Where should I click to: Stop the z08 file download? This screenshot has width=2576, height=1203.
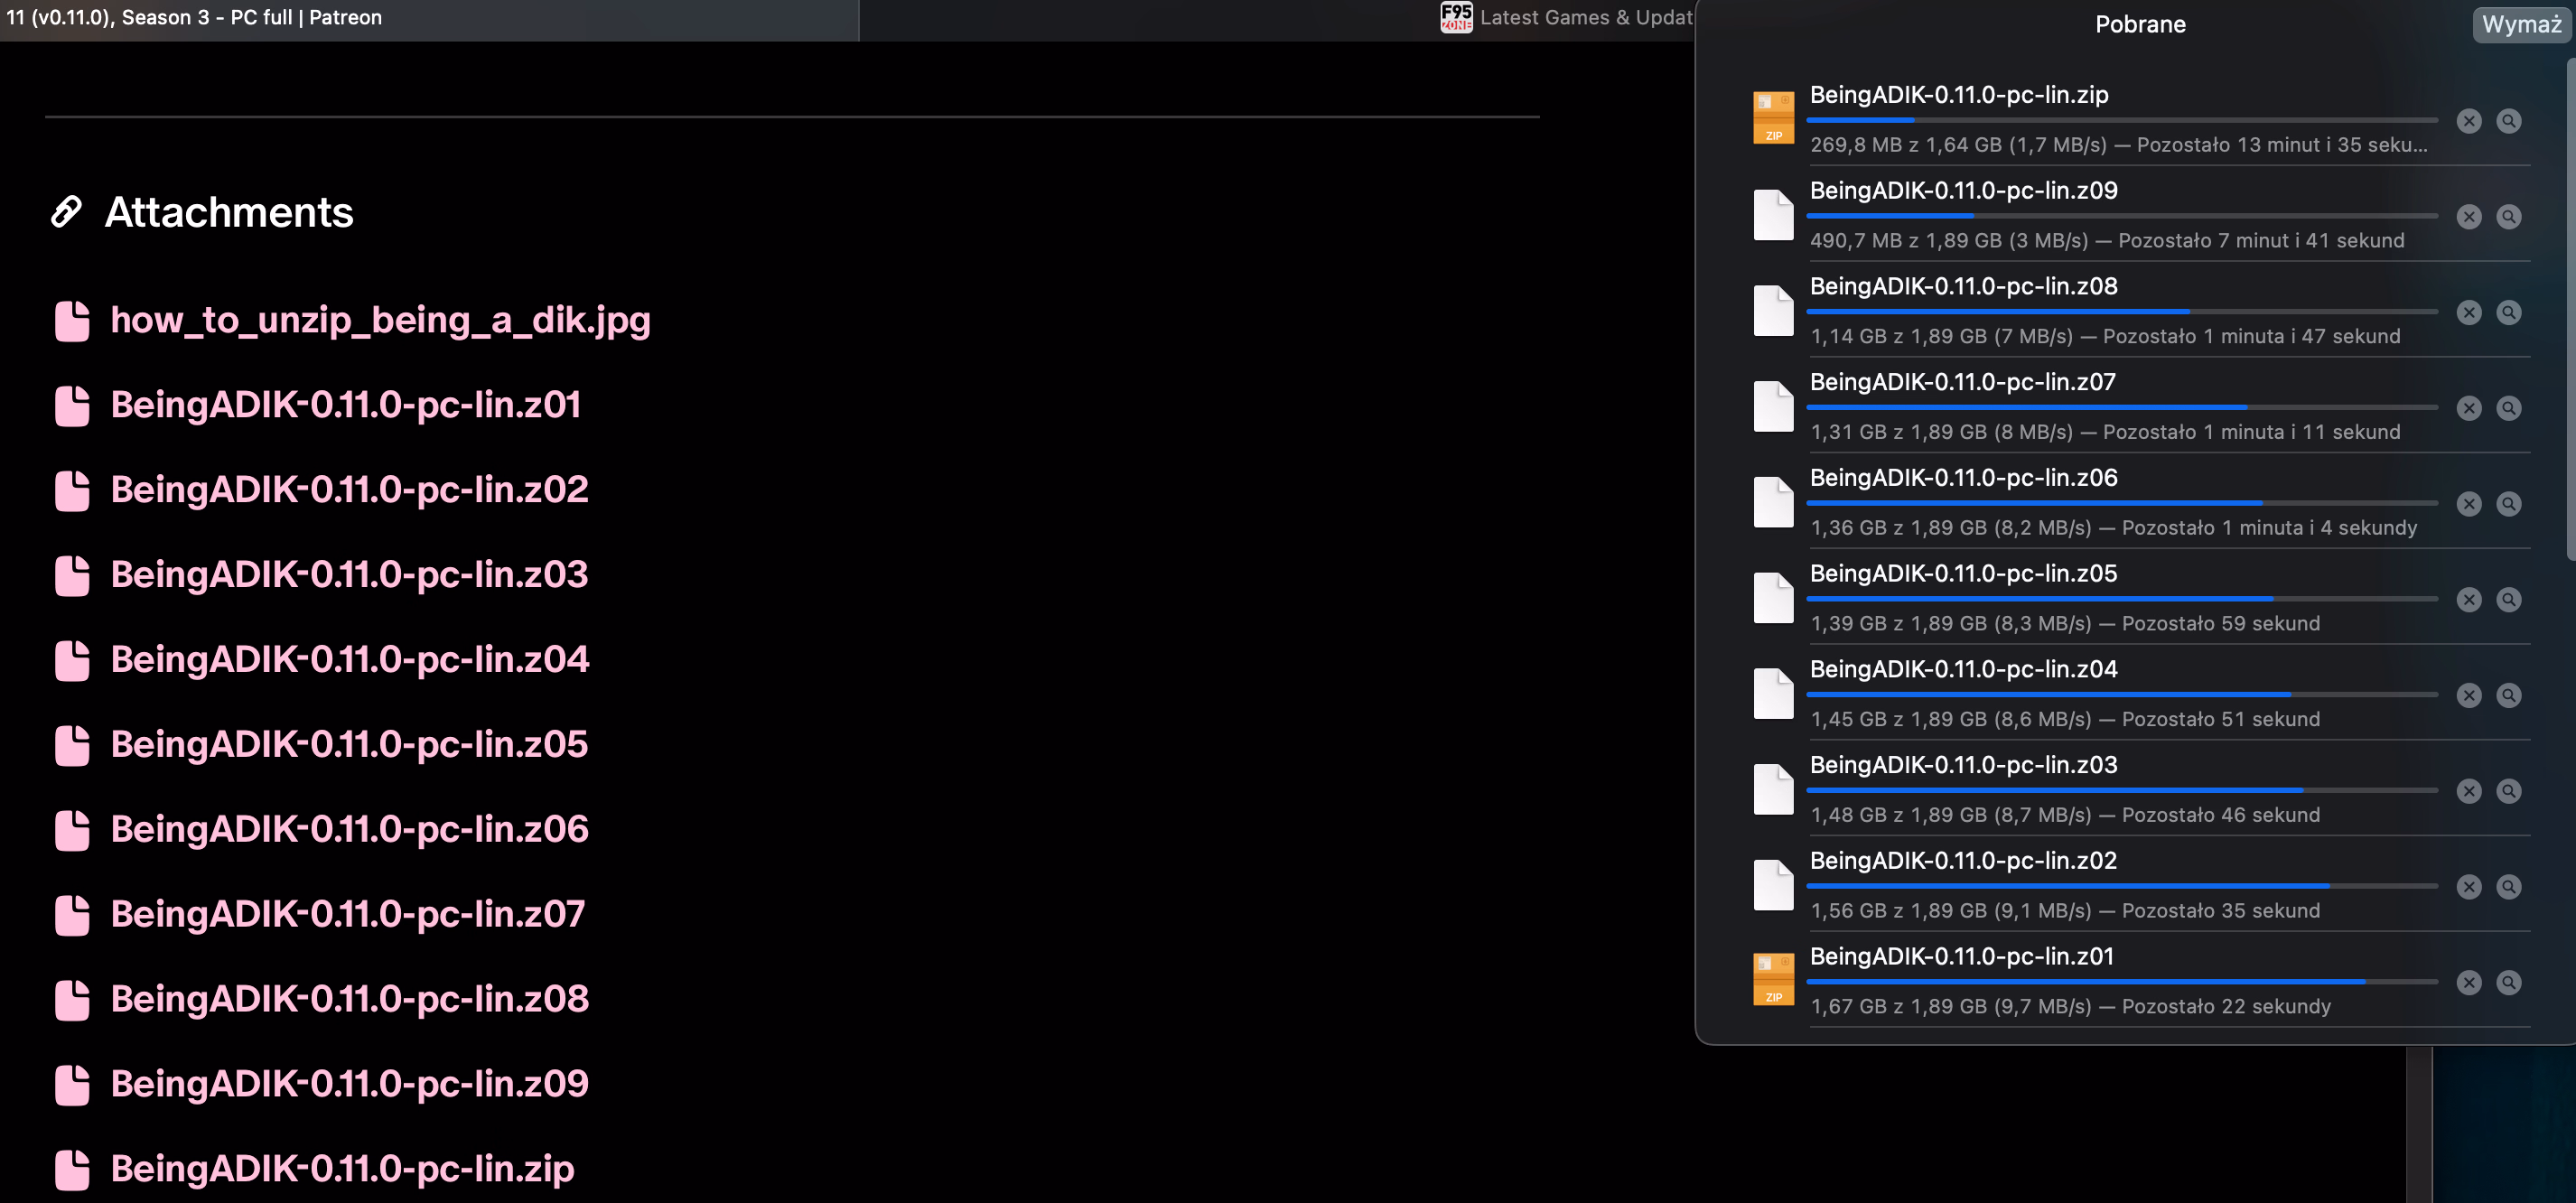click(x=2468, y=313)
